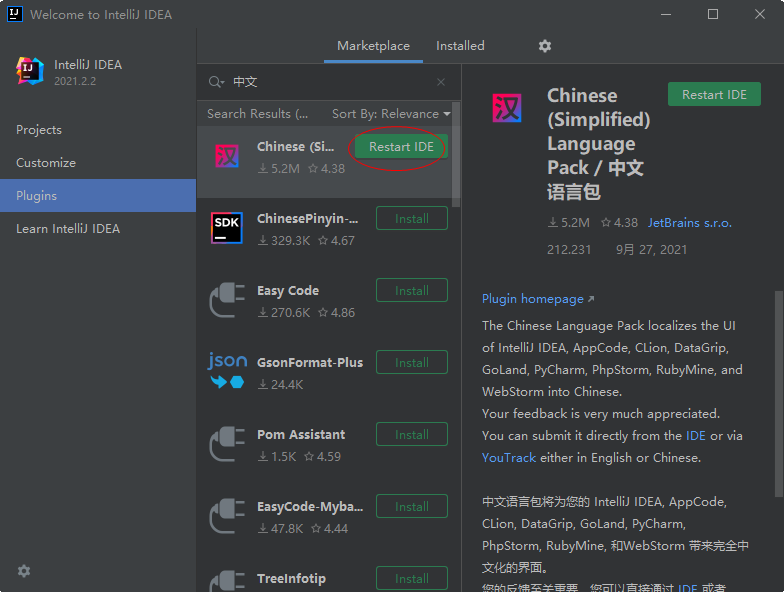
Task: Click the IntelliJ title bar app icon
Action: point(14,14)
